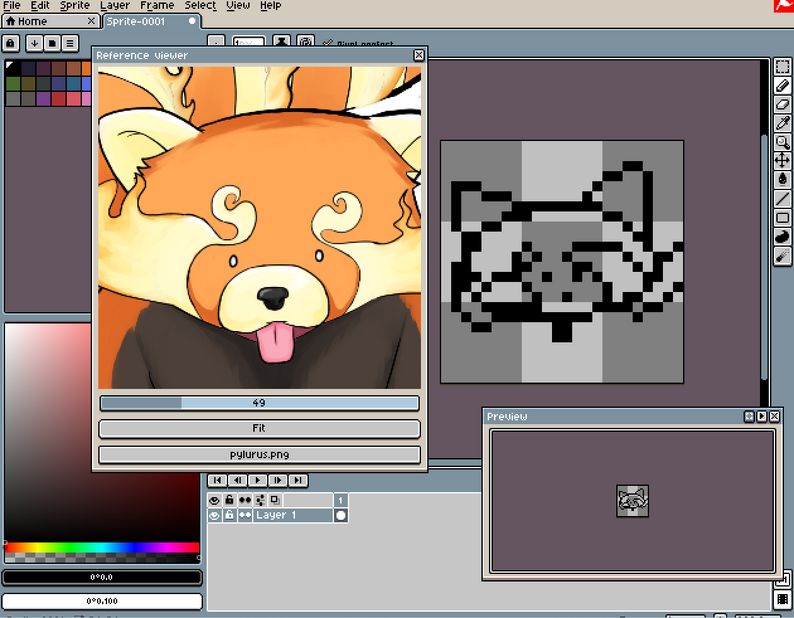Click the dynamics button in context bar
Image resolution: width=794 pixels, height=618 pixels.
tap(305, 42)
